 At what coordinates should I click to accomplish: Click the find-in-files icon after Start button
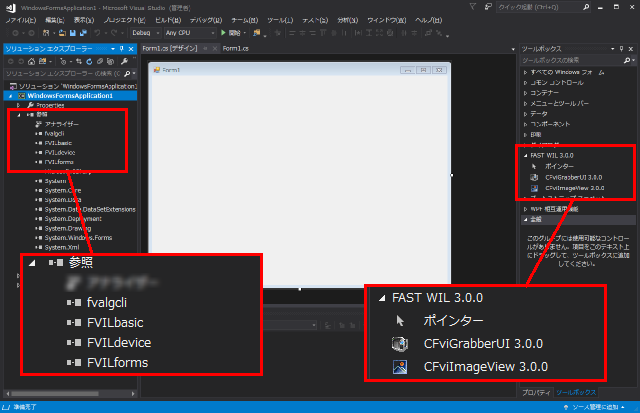(x=256, y=33)
